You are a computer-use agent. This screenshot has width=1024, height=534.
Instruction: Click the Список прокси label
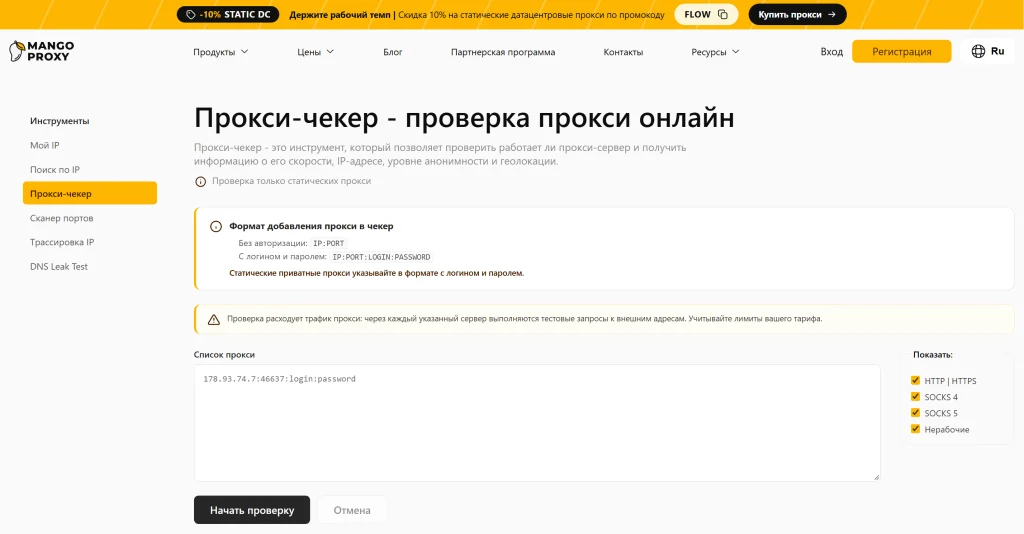click(x=224, y=354)
